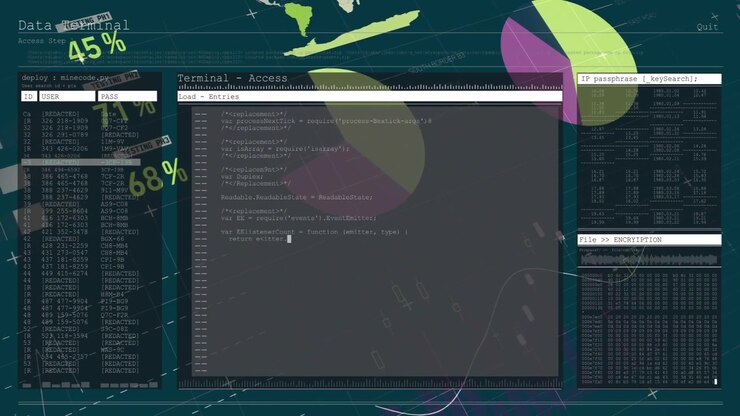The width and height of the screenshot is (740, 416).
Task: Click the Data Terminal title
Action: tap(74, 25)
